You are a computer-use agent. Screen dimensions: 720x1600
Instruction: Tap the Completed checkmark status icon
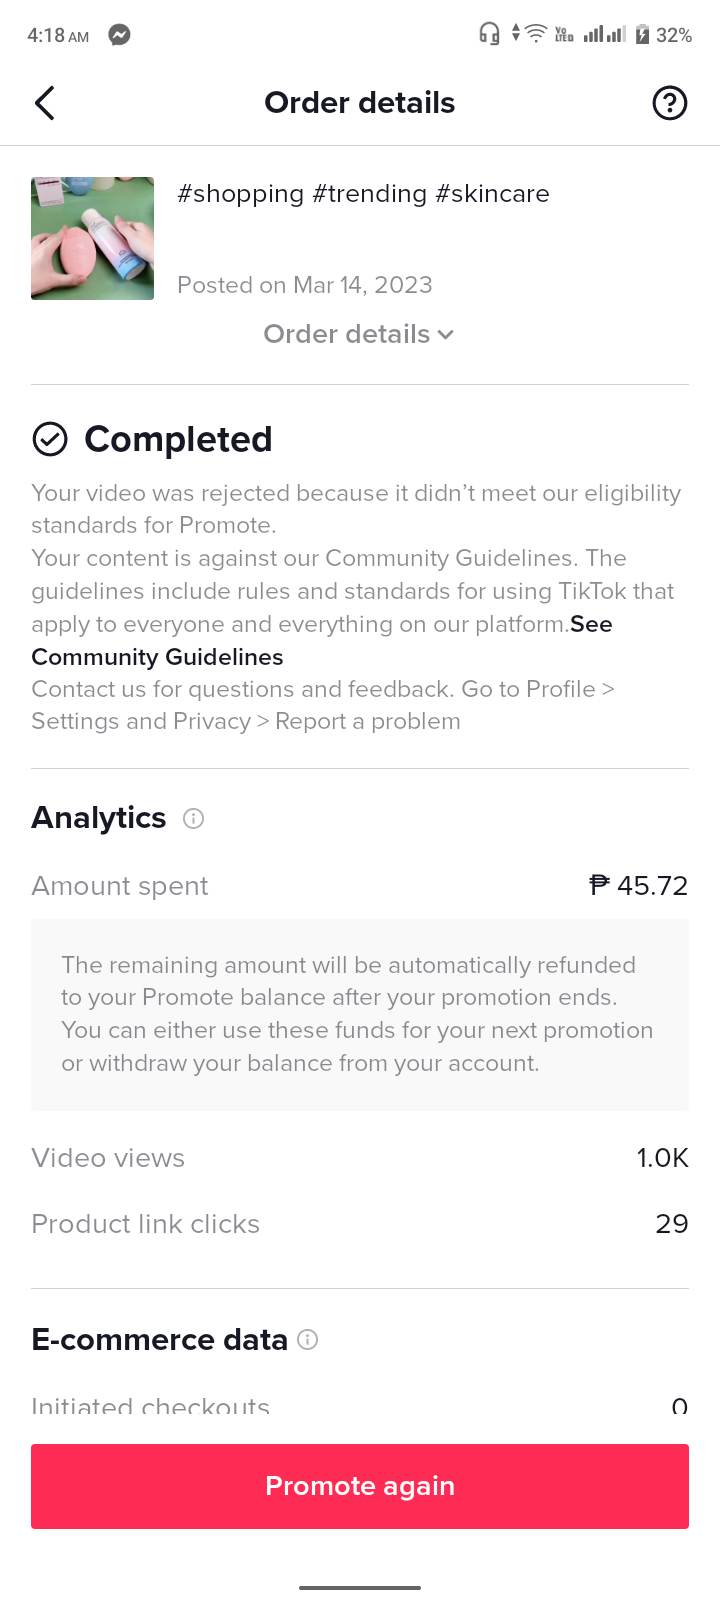point(50,439)
